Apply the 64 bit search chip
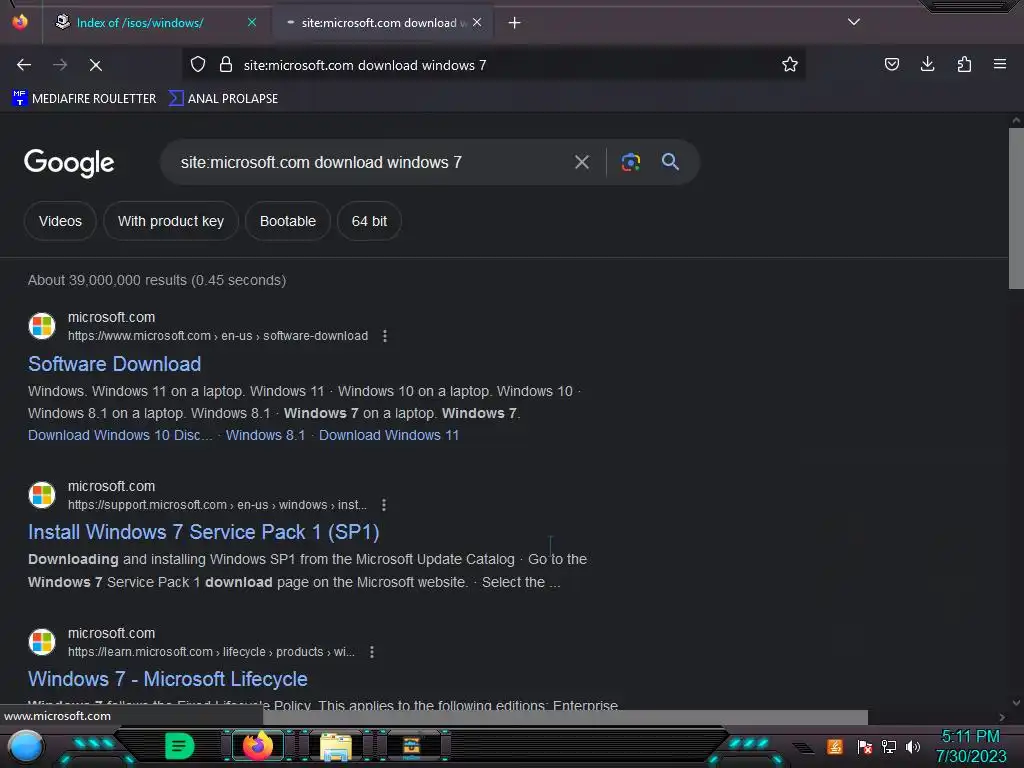The image size is (1024, 768). (x=369, y=221)
